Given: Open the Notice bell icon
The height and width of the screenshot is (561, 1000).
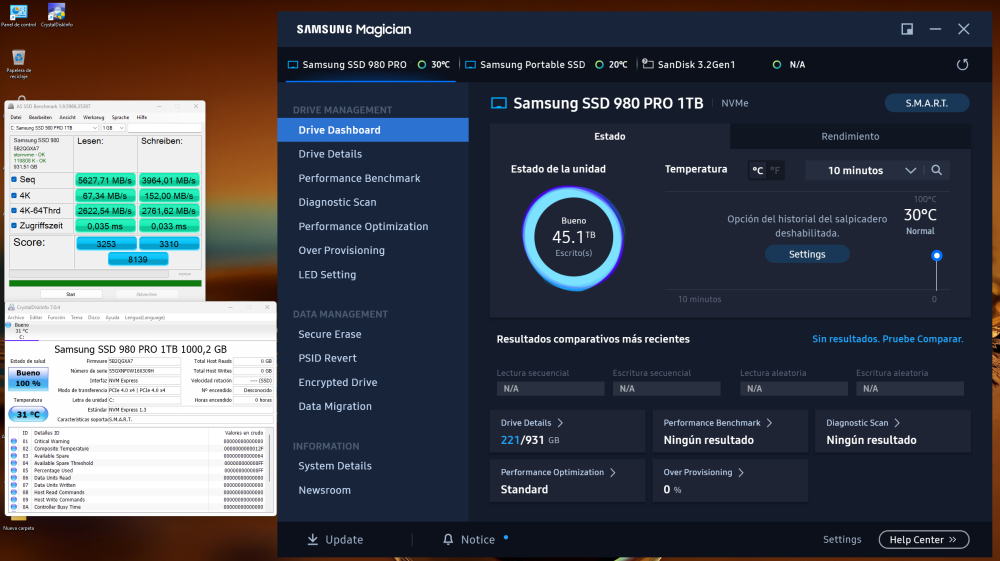Looking at the screenshot, I should coord(448,539).
